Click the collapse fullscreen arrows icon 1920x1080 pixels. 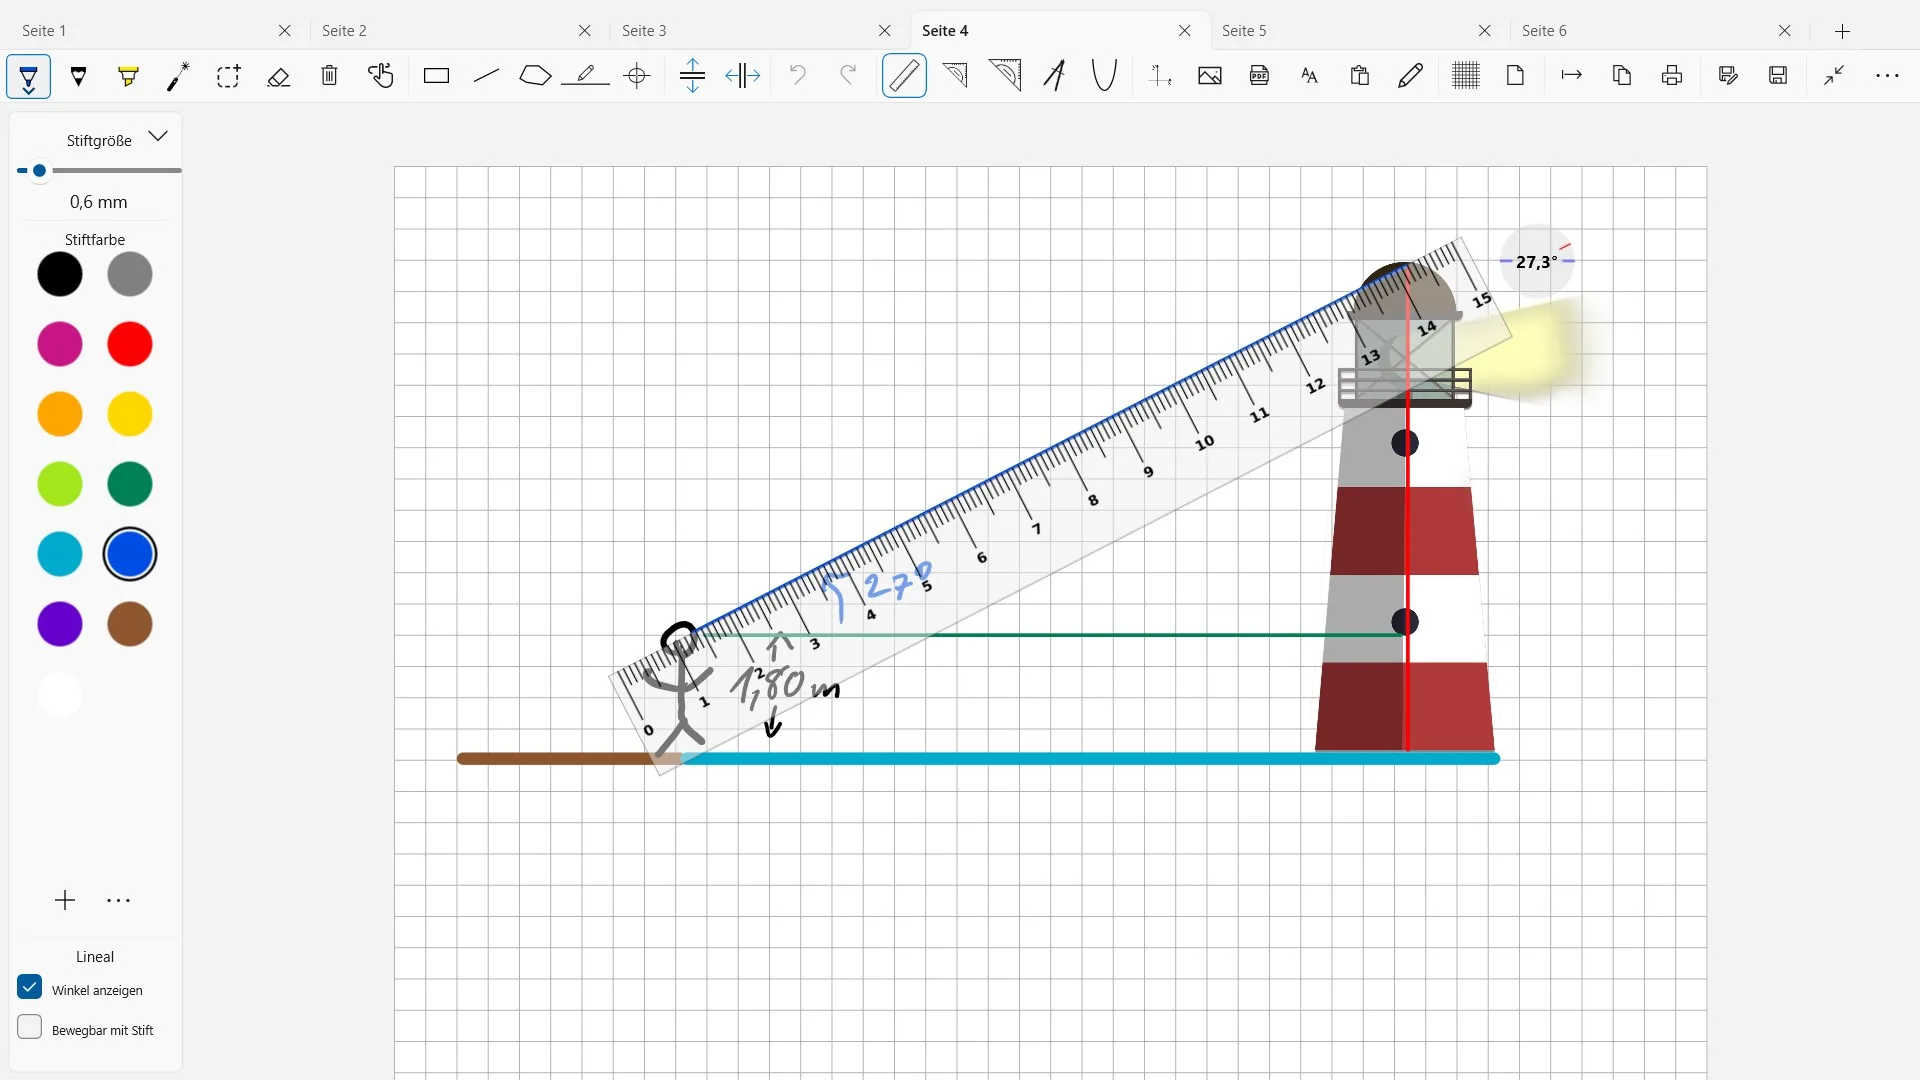click(x=1834, y=76)
